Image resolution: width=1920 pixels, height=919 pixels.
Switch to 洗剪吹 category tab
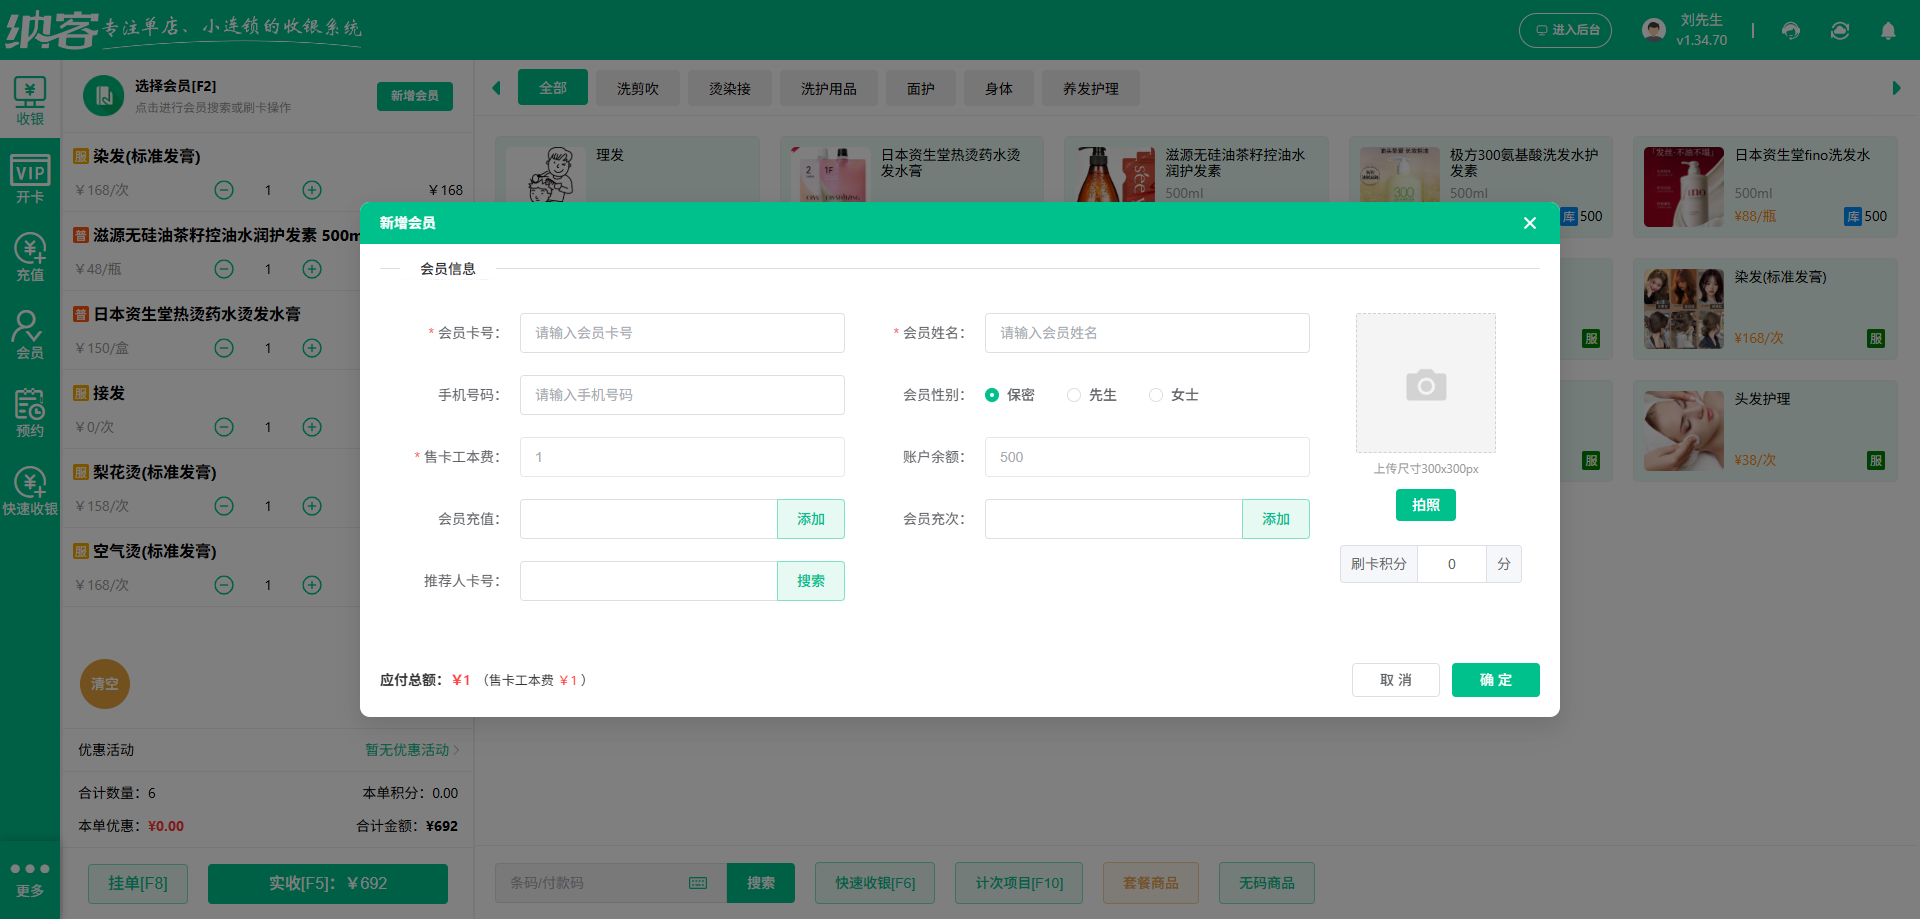pos(638,89)
